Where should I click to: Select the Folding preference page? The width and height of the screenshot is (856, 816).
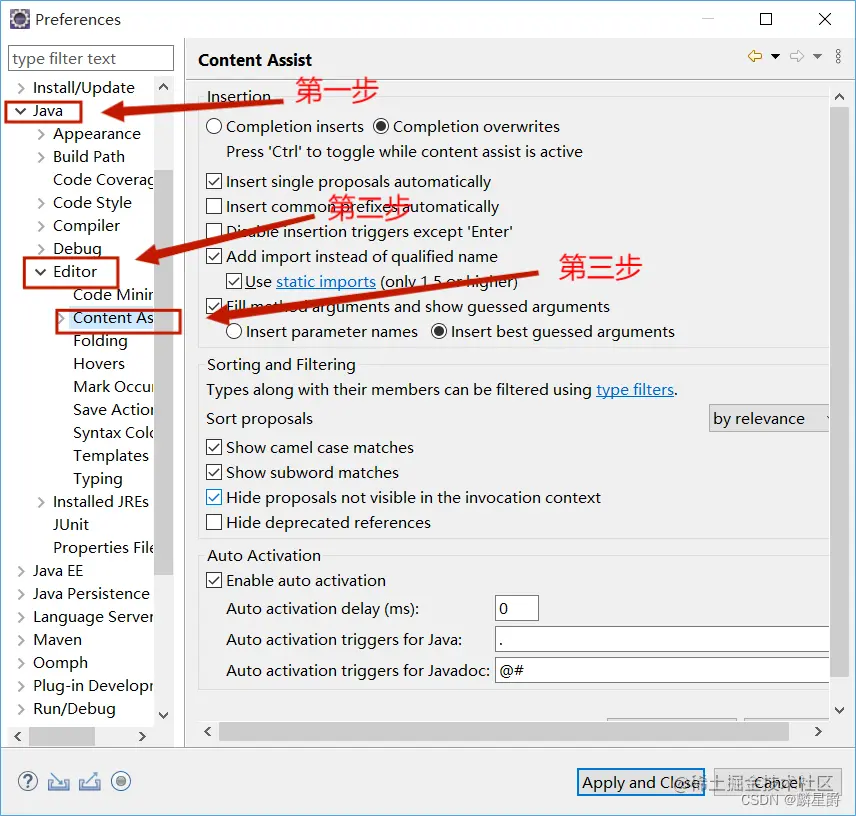coord(100,341)
